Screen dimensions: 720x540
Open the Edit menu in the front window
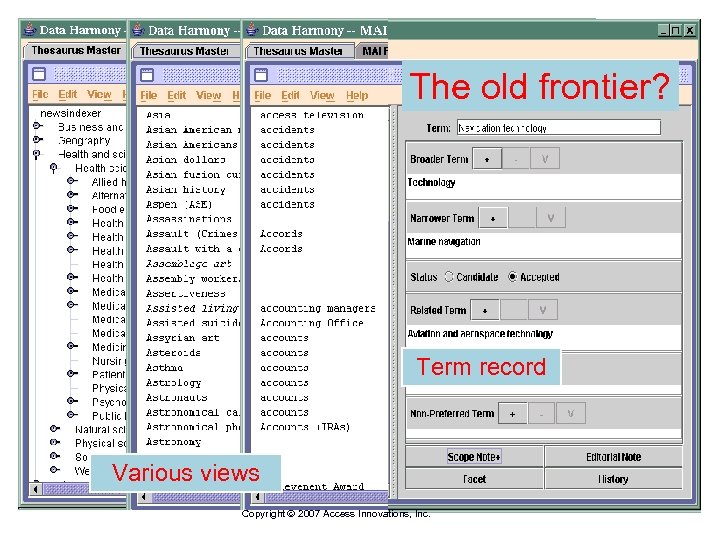290,95
